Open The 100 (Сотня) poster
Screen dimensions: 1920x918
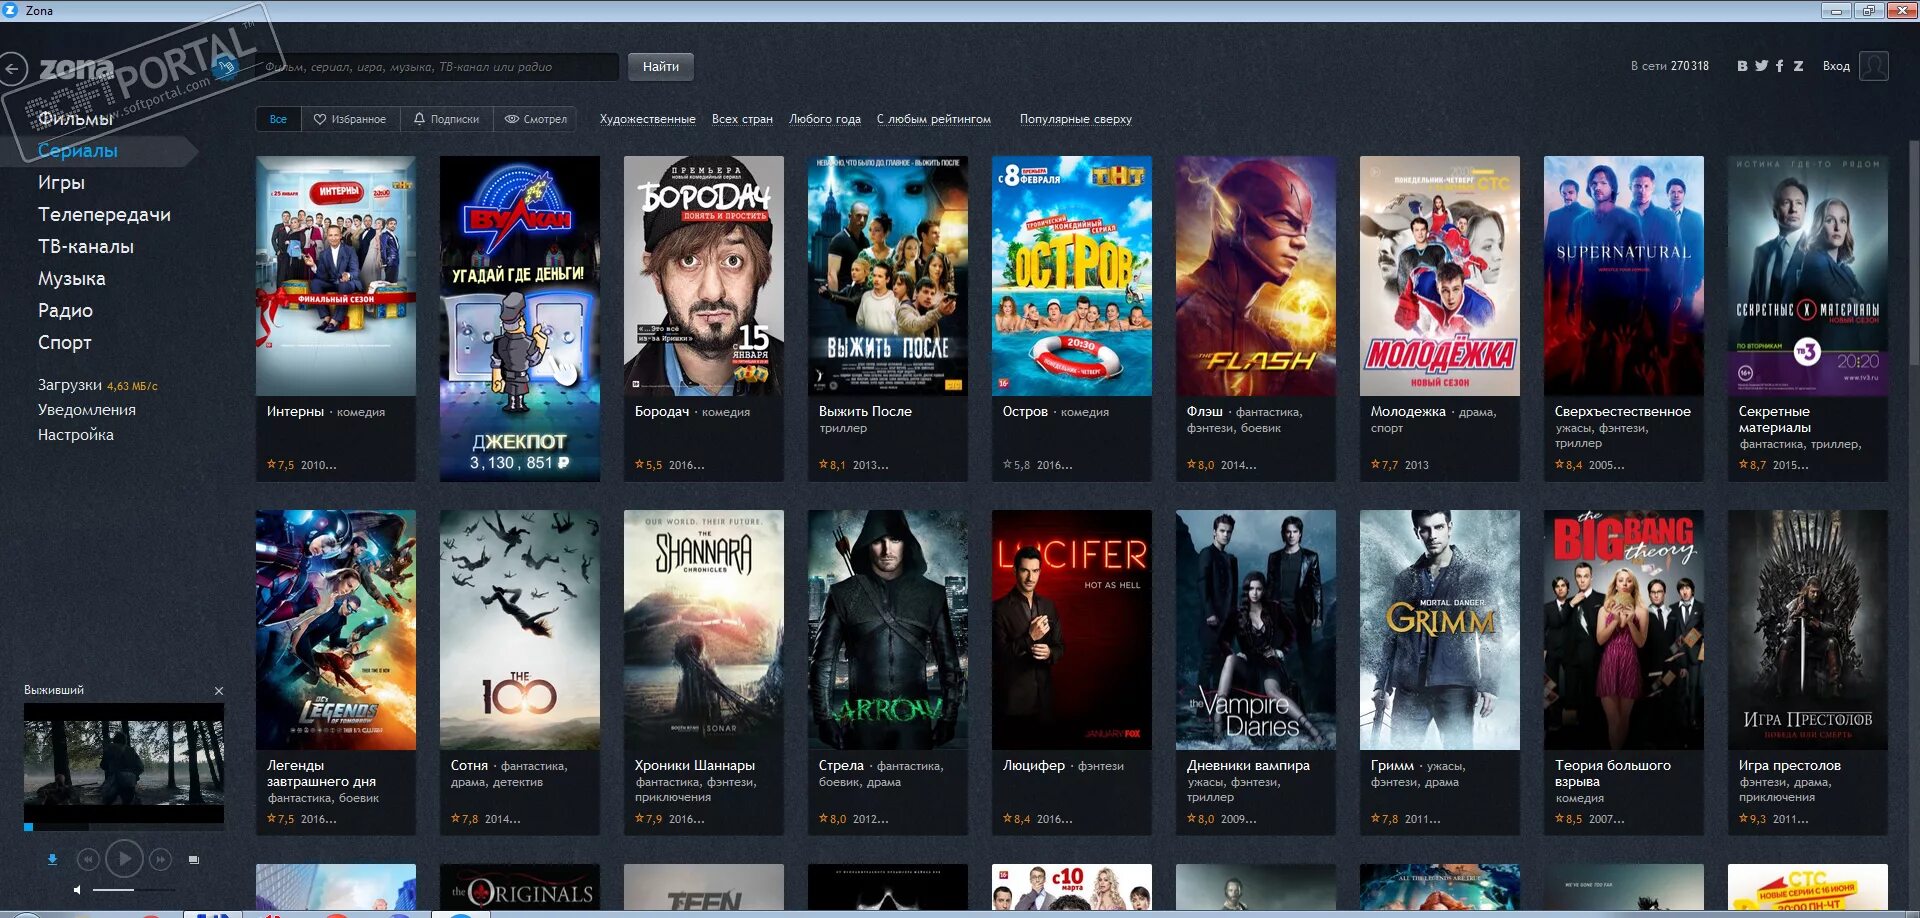[520, 630]
